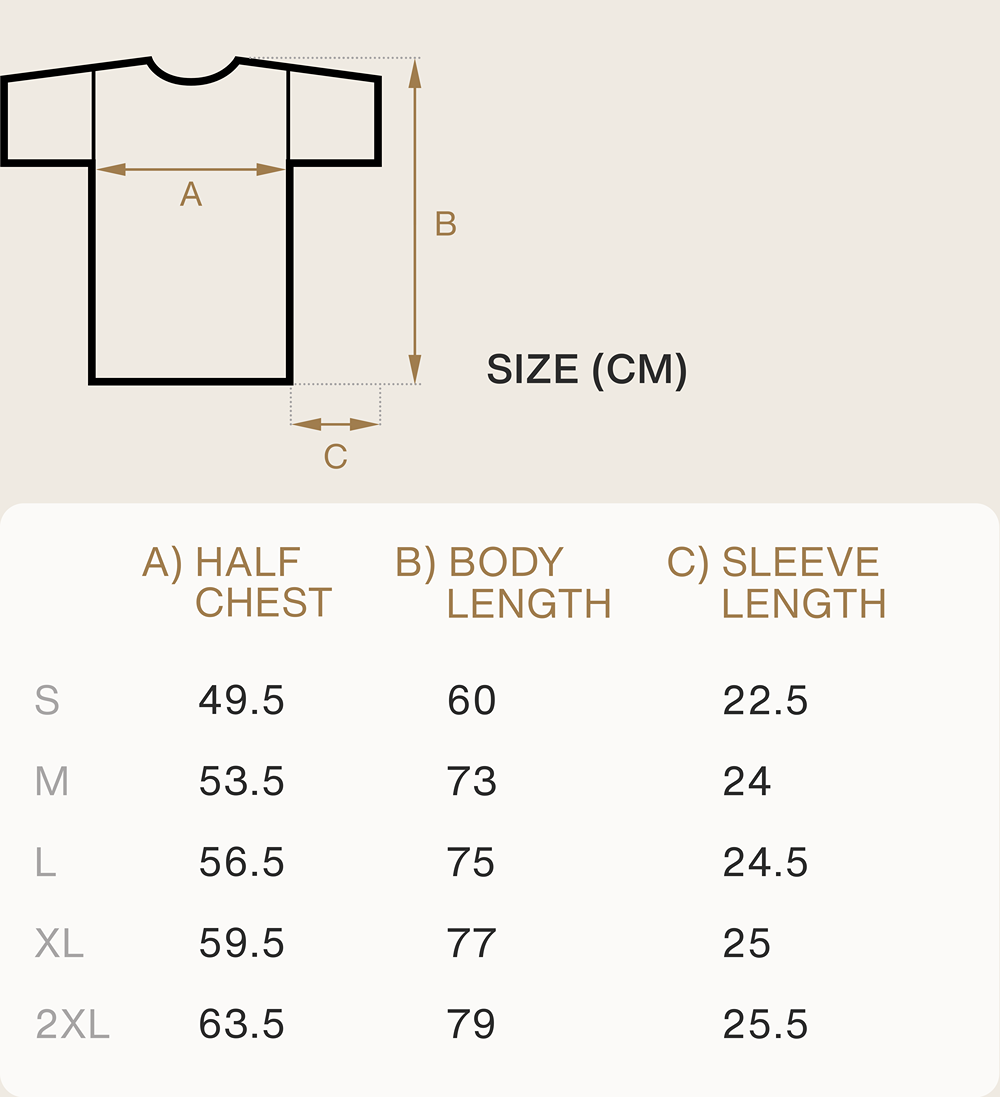Image resolution: width=1000 pixels, height=1097 pixels.
Task: Click the 2XL size row label
Action: [x=72, y=1024]
